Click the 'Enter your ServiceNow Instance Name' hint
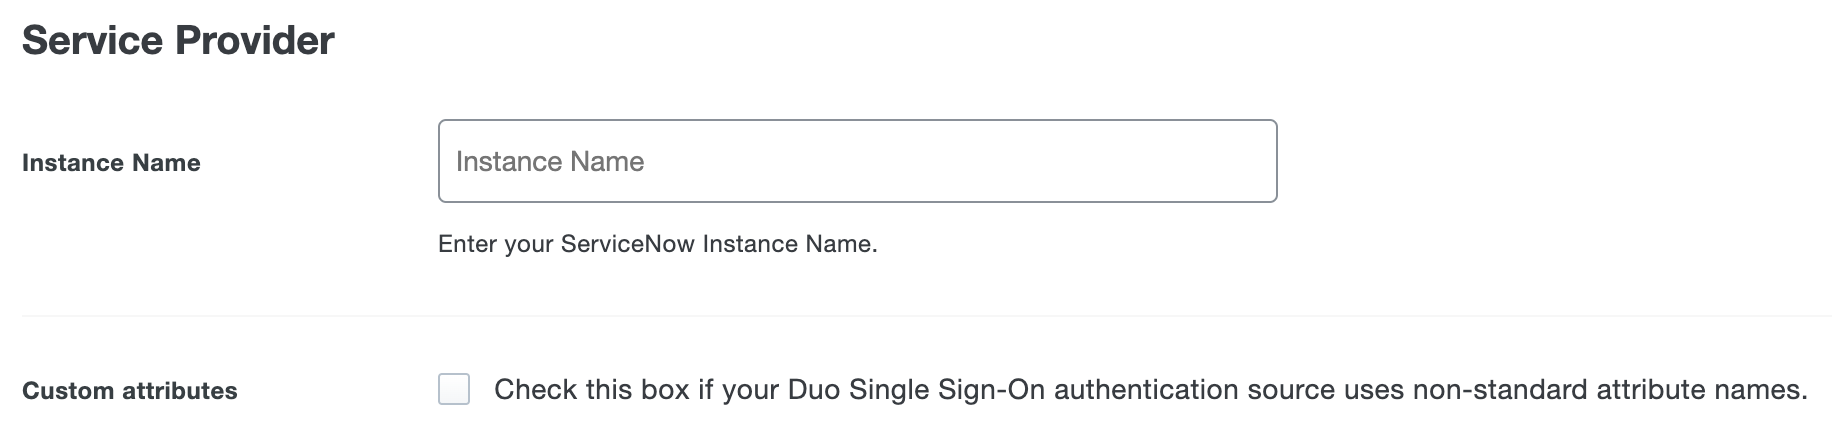 [657, 244]
